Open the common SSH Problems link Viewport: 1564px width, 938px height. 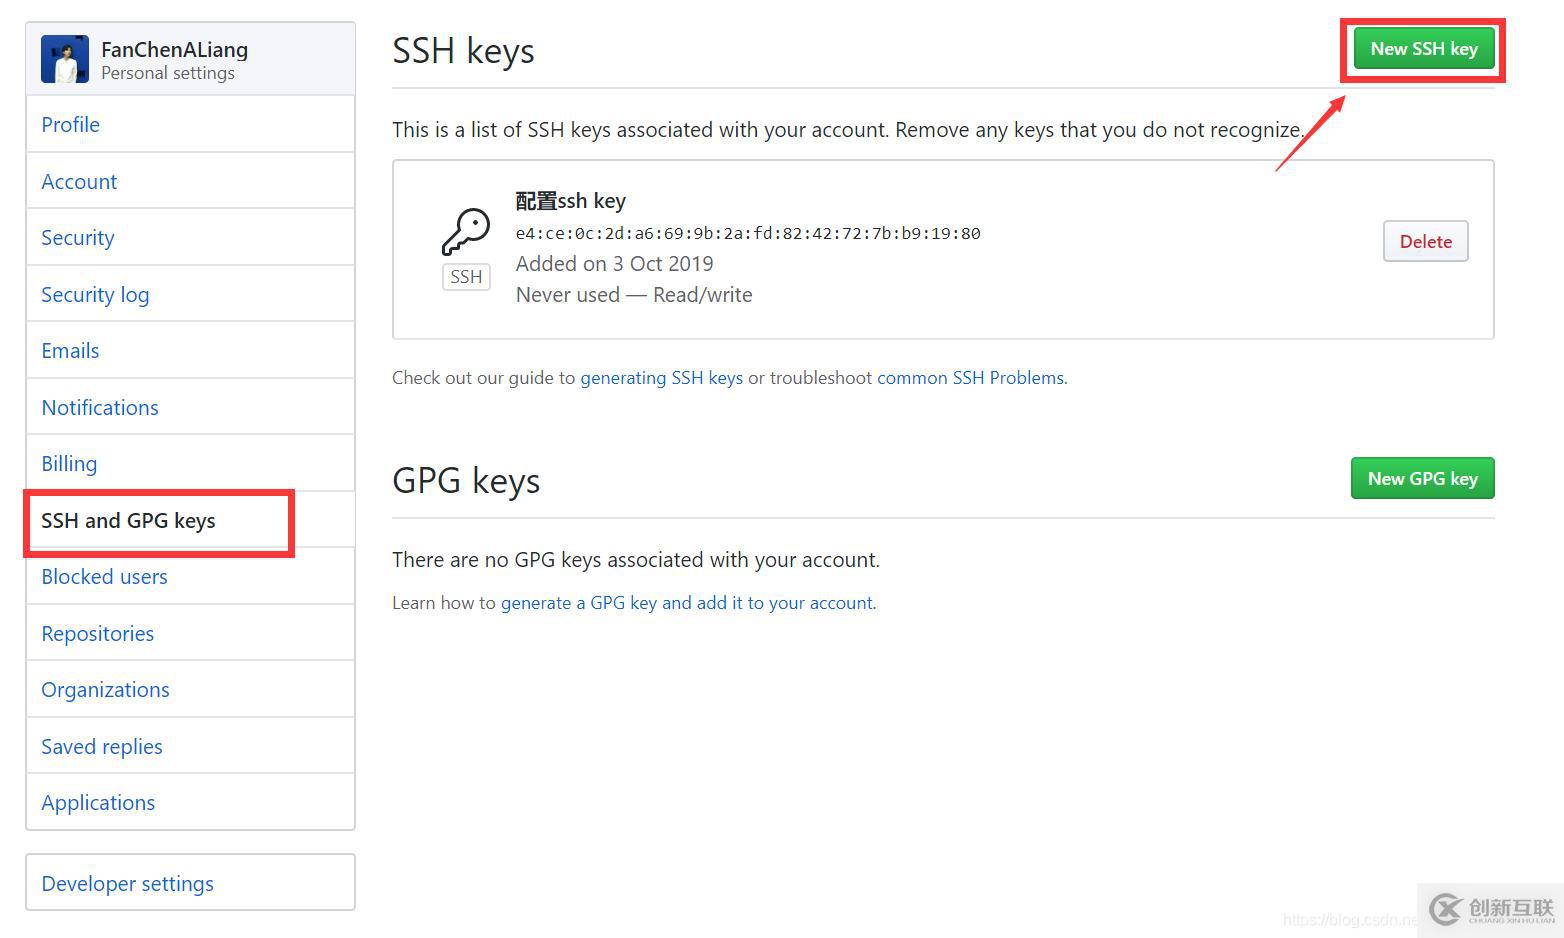click(x=970, y=378)
